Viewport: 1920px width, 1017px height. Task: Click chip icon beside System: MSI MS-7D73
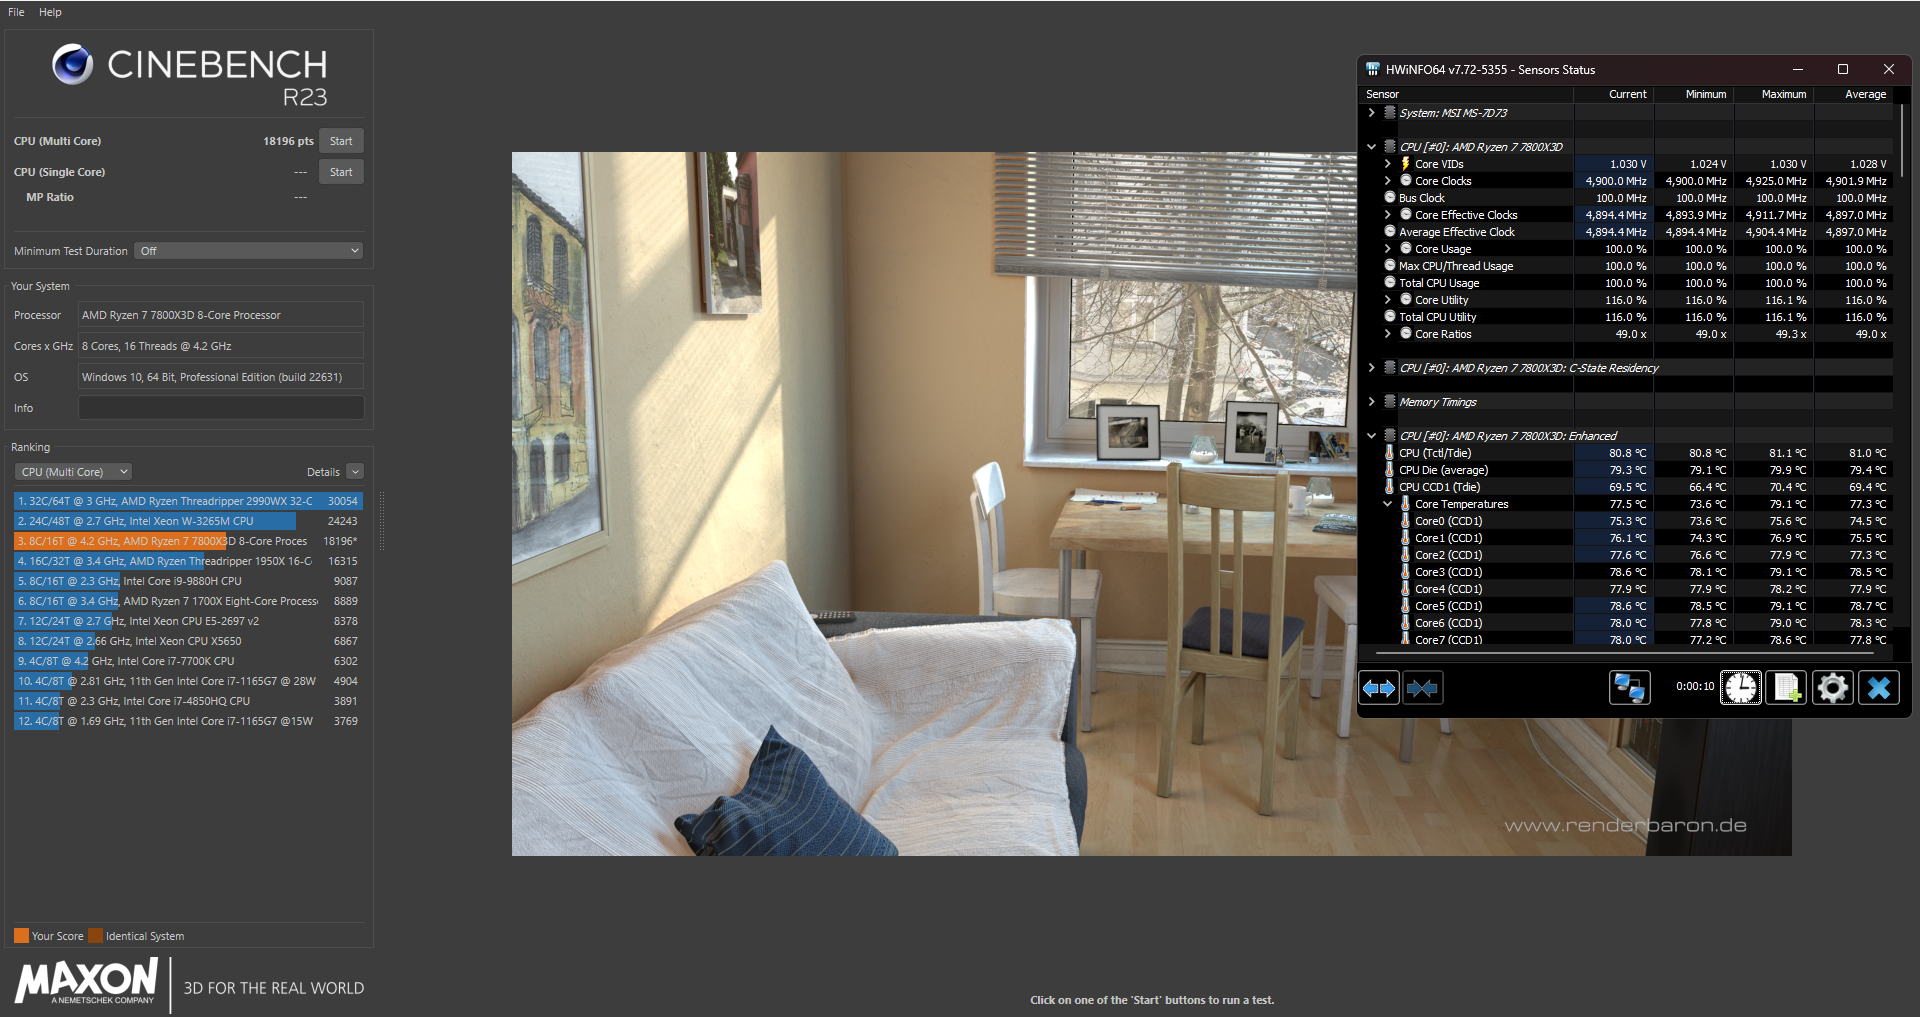click(x=1389, y=113)
